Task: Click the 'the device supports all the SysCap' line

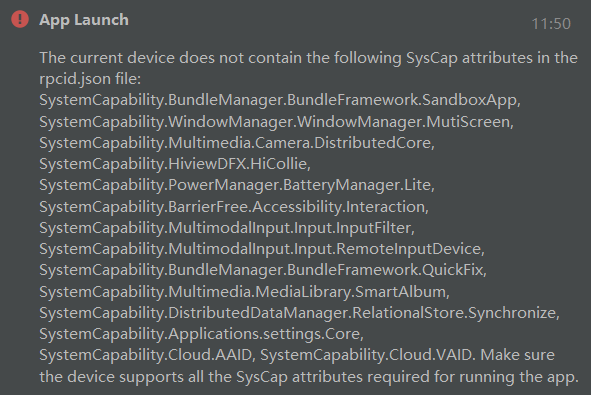Action: coord(309,377)
